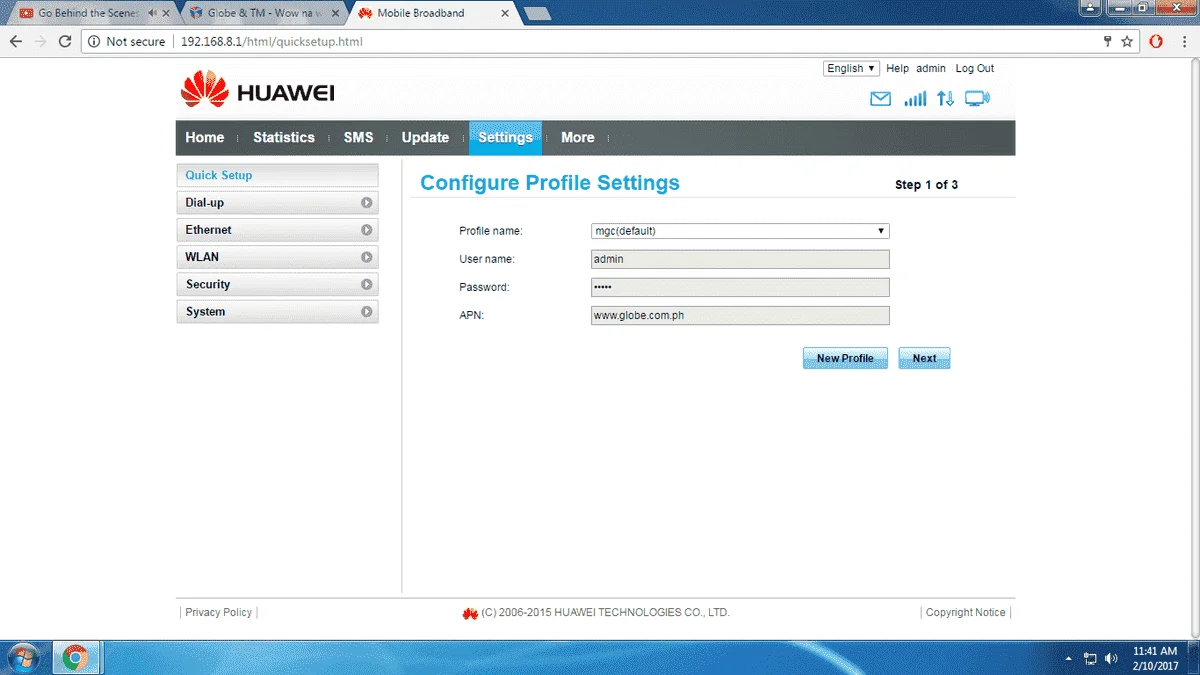1200x675 pixels.
Task: Select Quick Setup in the sidebar
Action: tap(277, 175)
